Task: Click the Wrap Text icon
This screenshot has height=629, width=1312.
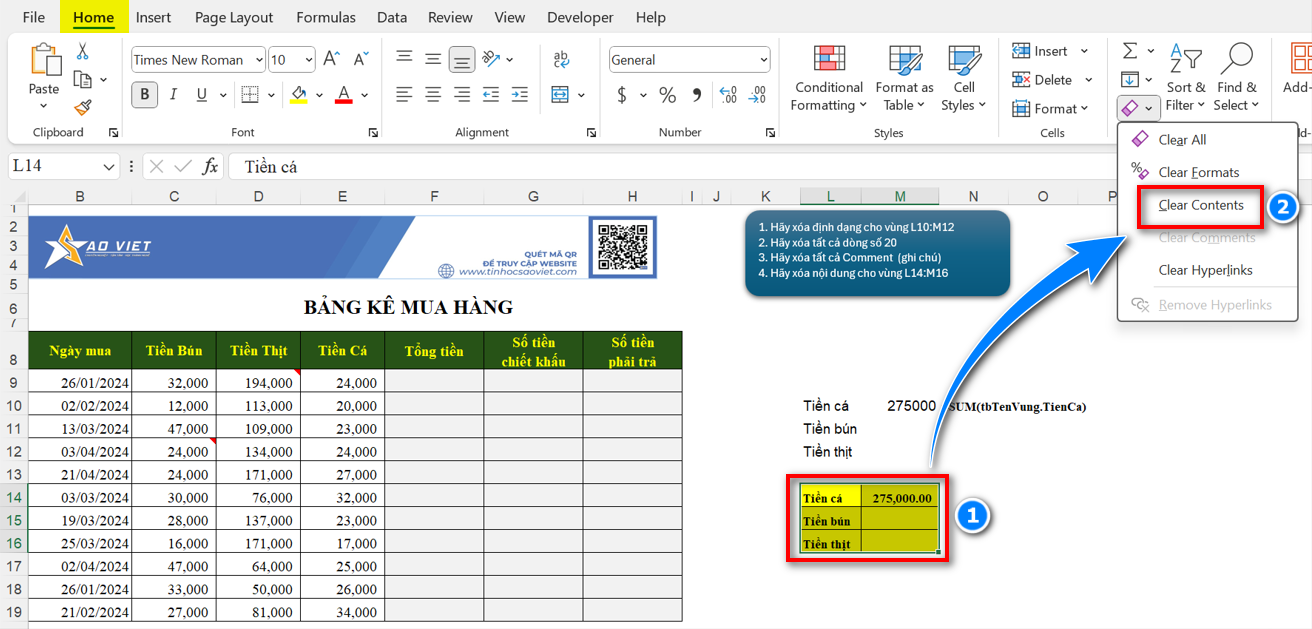Action: tap(562, 60)
